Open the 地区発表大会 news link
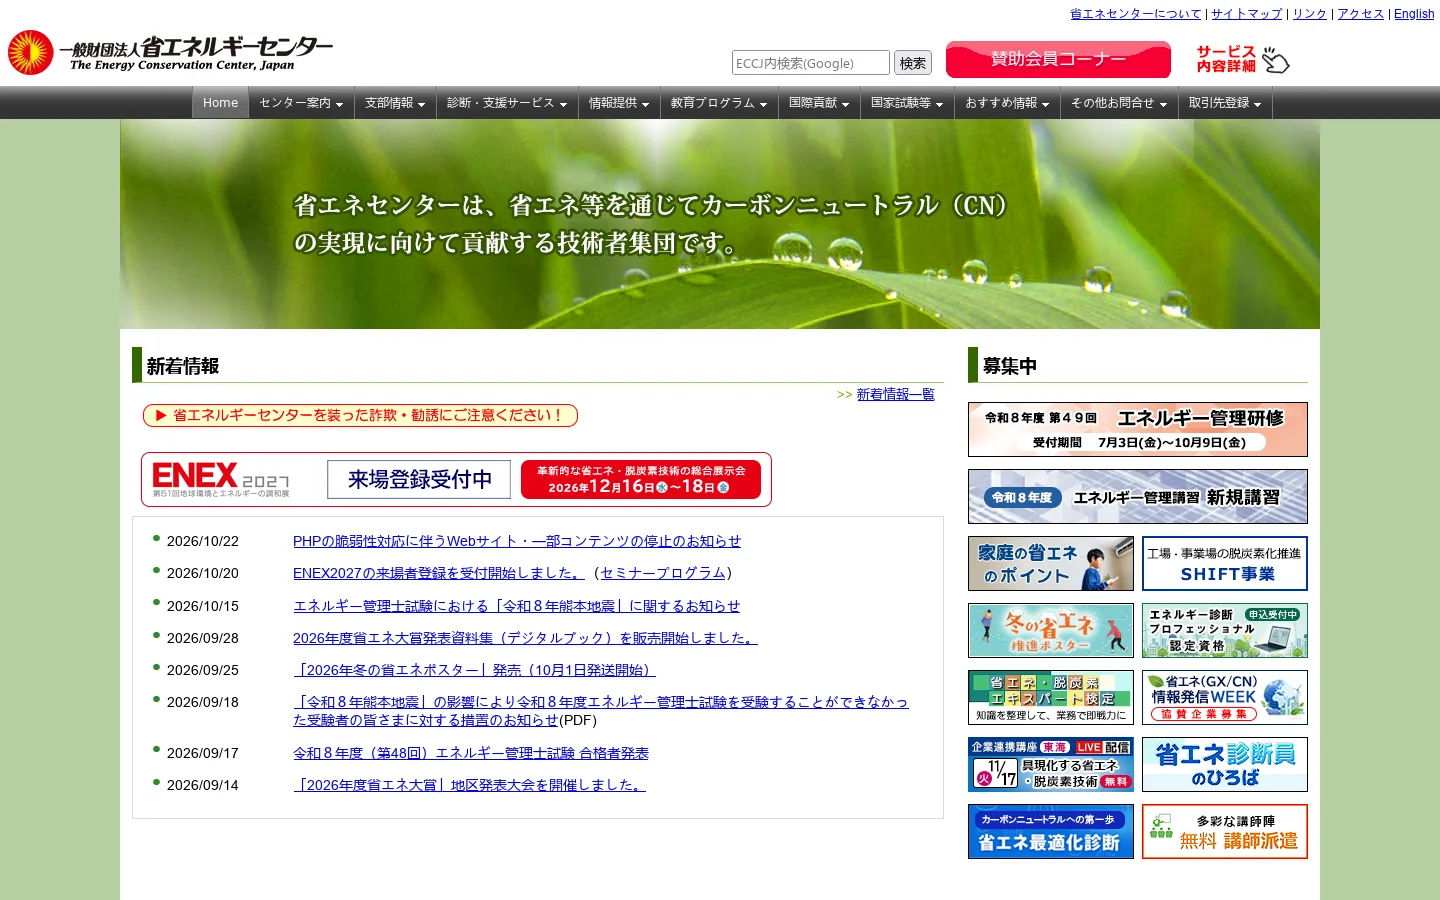Image resolution: width=1440 pixels, height=900 pixels. coord(469,785)
